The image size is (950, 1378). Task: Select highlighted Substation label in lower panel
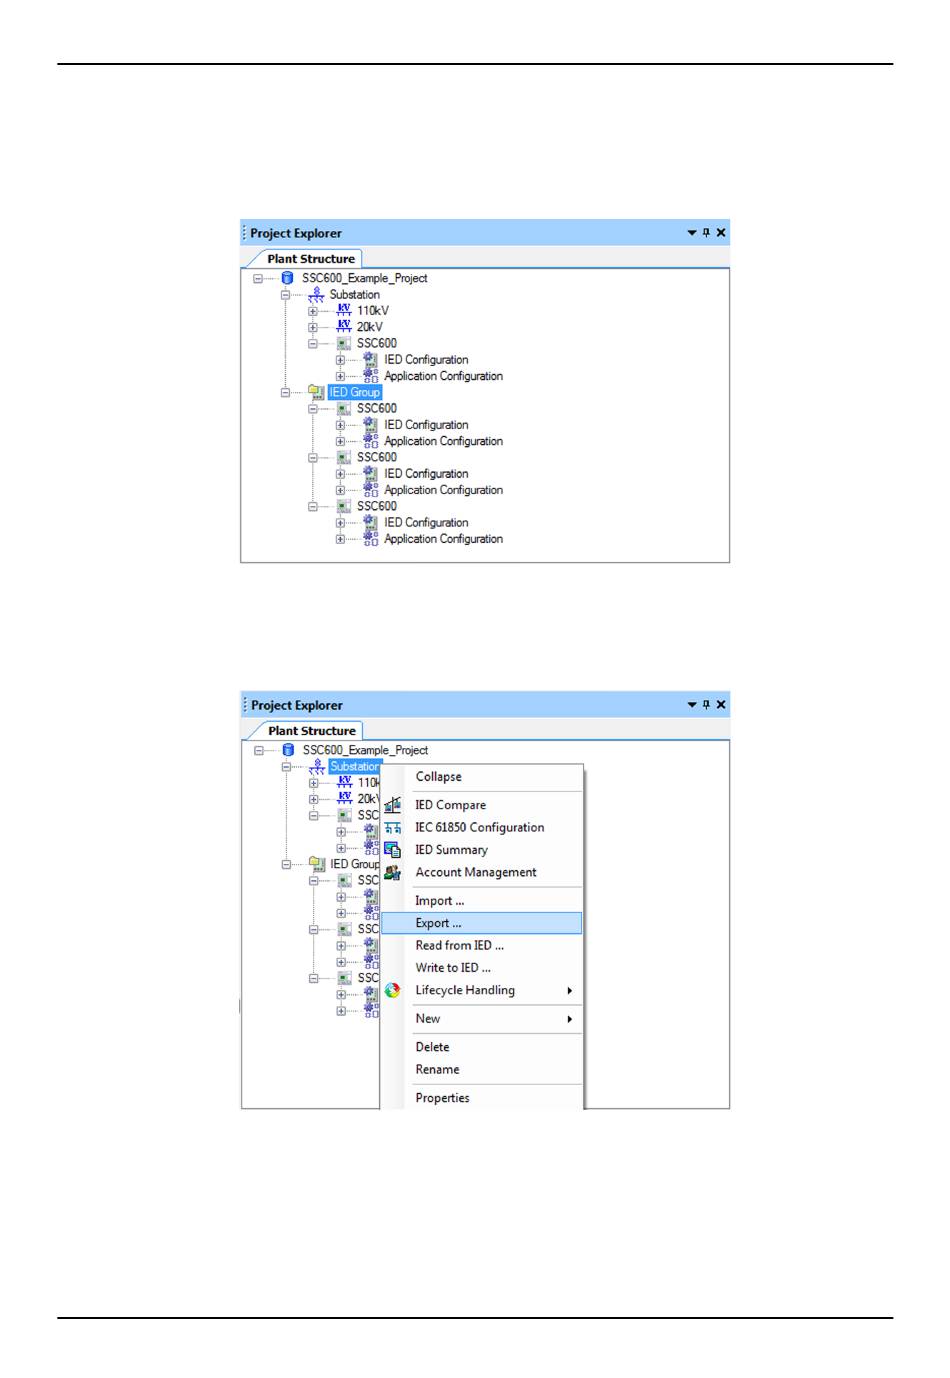point(355,766)
